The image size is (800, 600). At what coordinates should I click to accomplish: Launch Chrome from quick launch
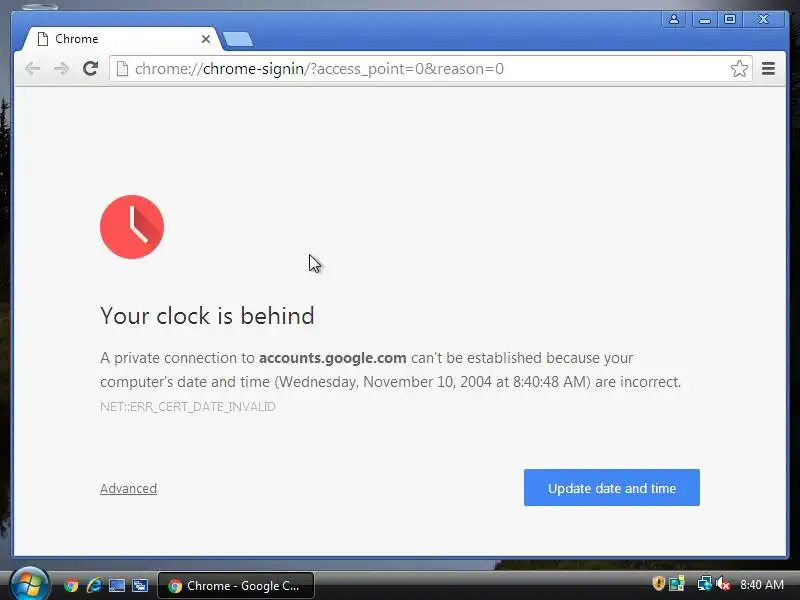pos(71,585)
